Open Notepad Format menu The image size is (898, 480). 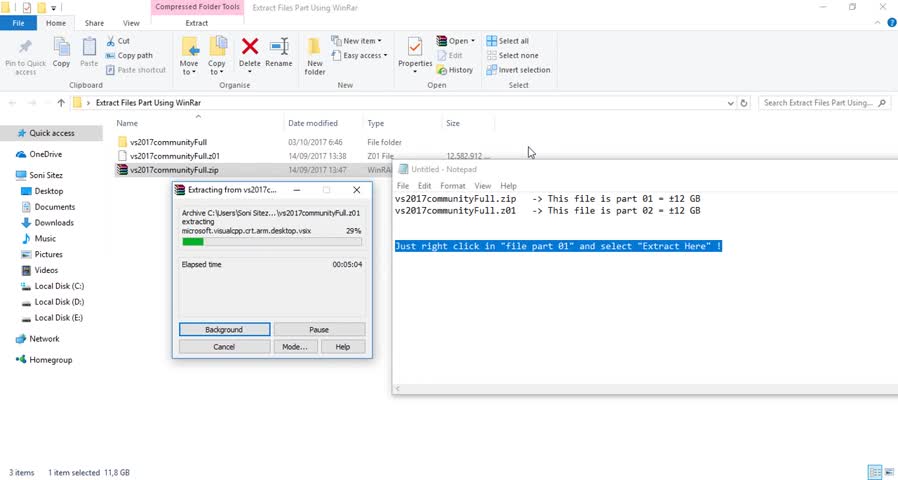[452, 186]
